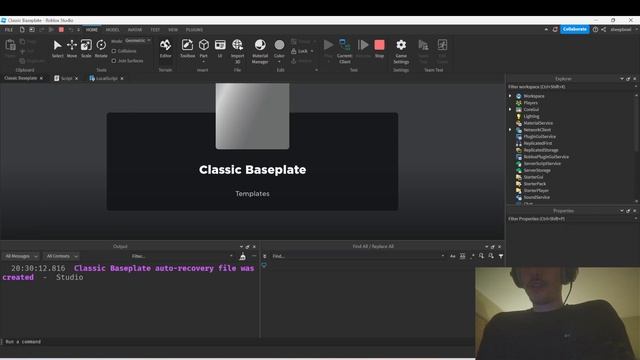
Task: Select Lighting in the Explorer
Action: click(531, 116)
